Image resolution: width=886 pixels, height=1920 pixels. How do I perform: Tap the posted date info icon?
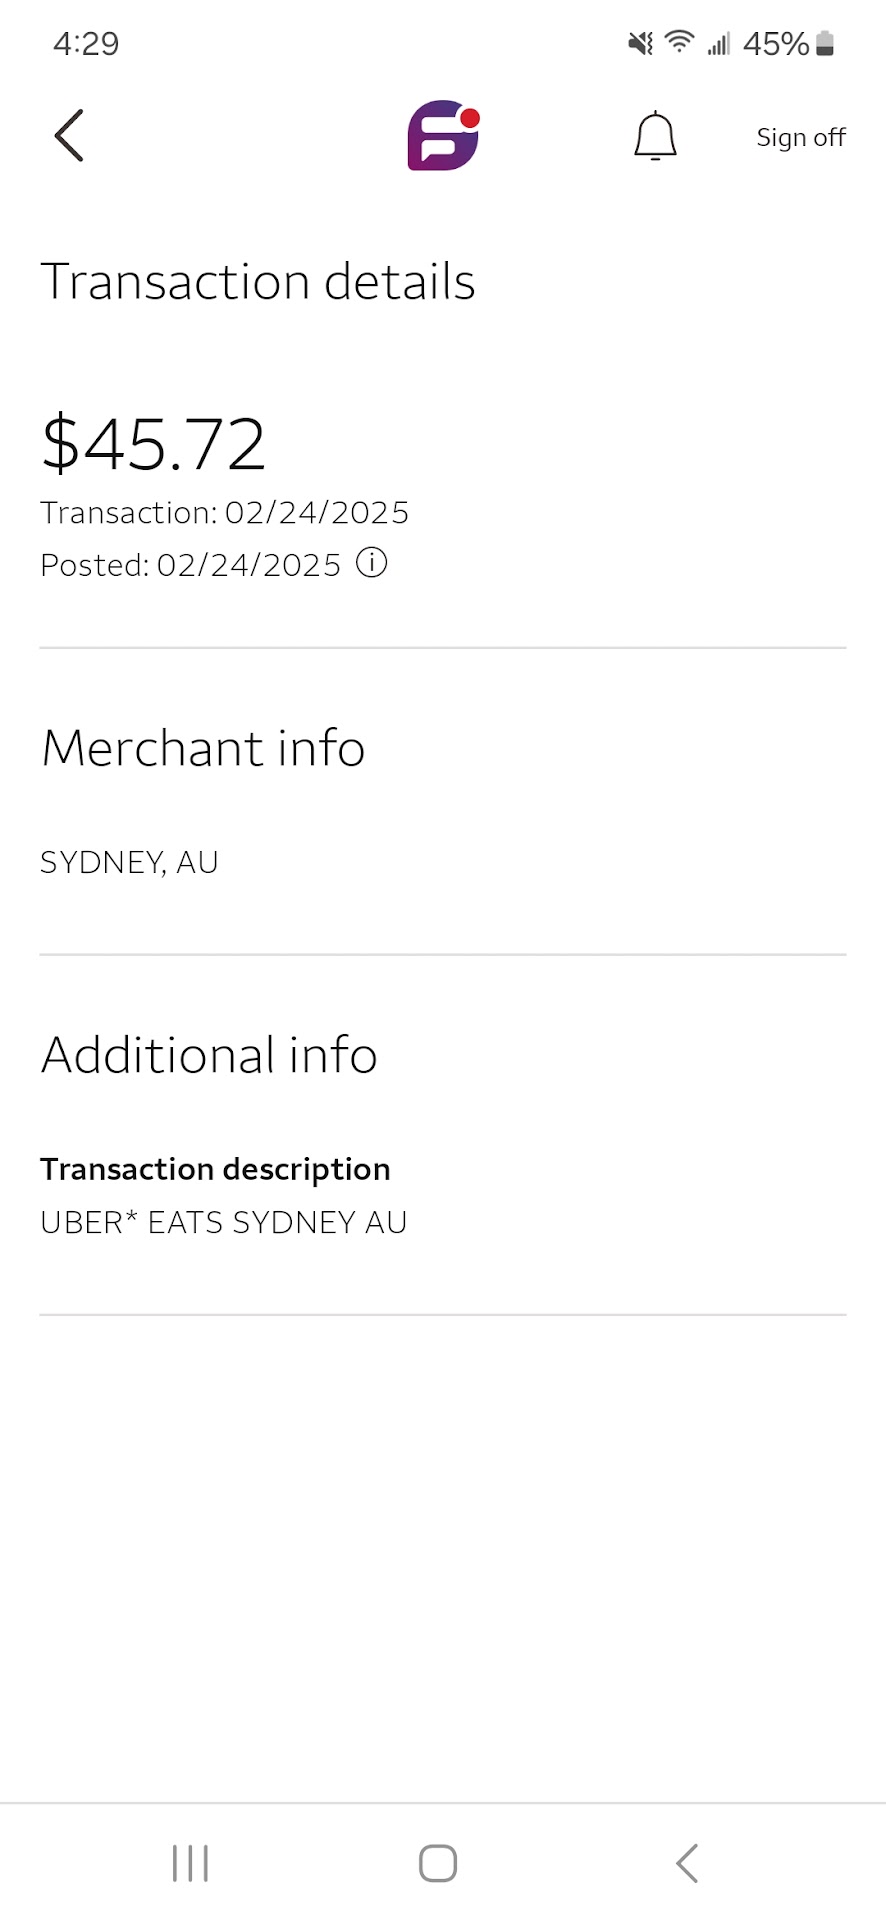(x=372, y=563)
